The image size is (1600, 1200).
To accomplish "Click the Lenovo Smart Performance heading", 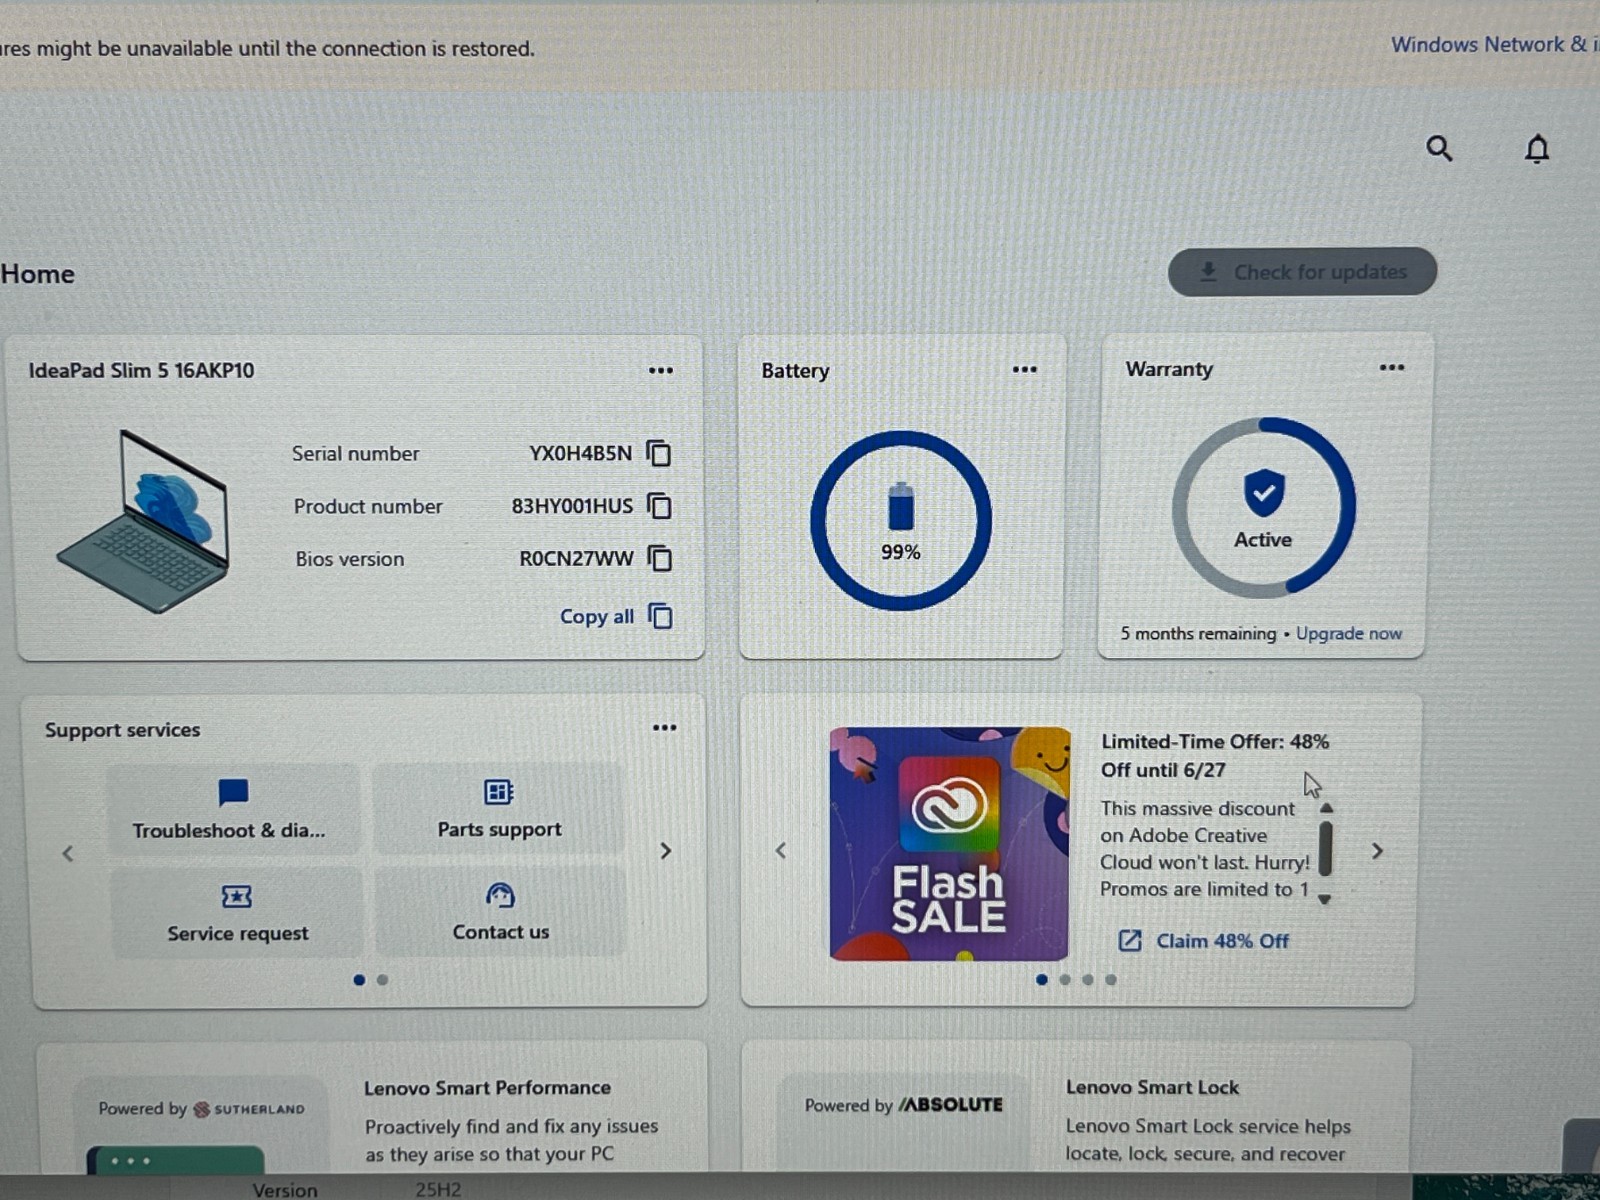I will click(x=487, y=1087).
